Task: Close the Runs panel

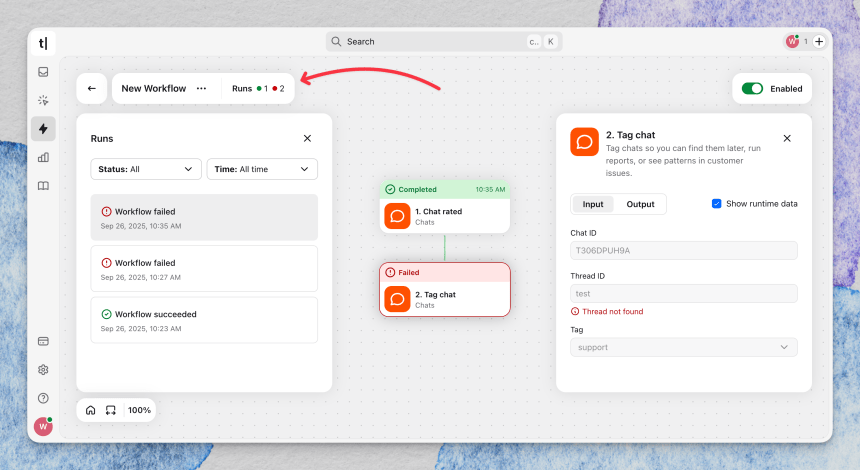Action: click(307, 138)
